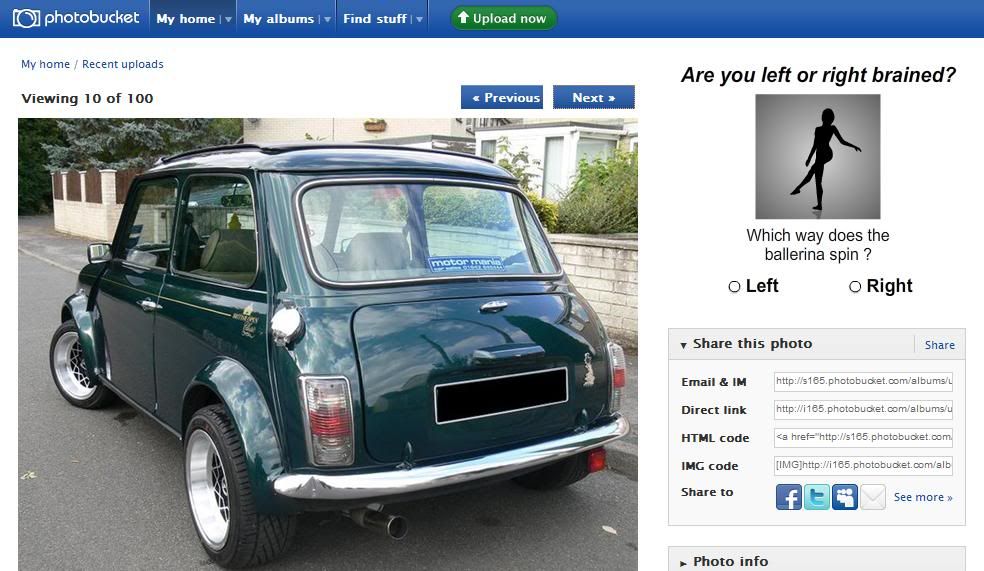Click the See more sharing link
Screen dimensions: 984x571
[x=923, y=497]
